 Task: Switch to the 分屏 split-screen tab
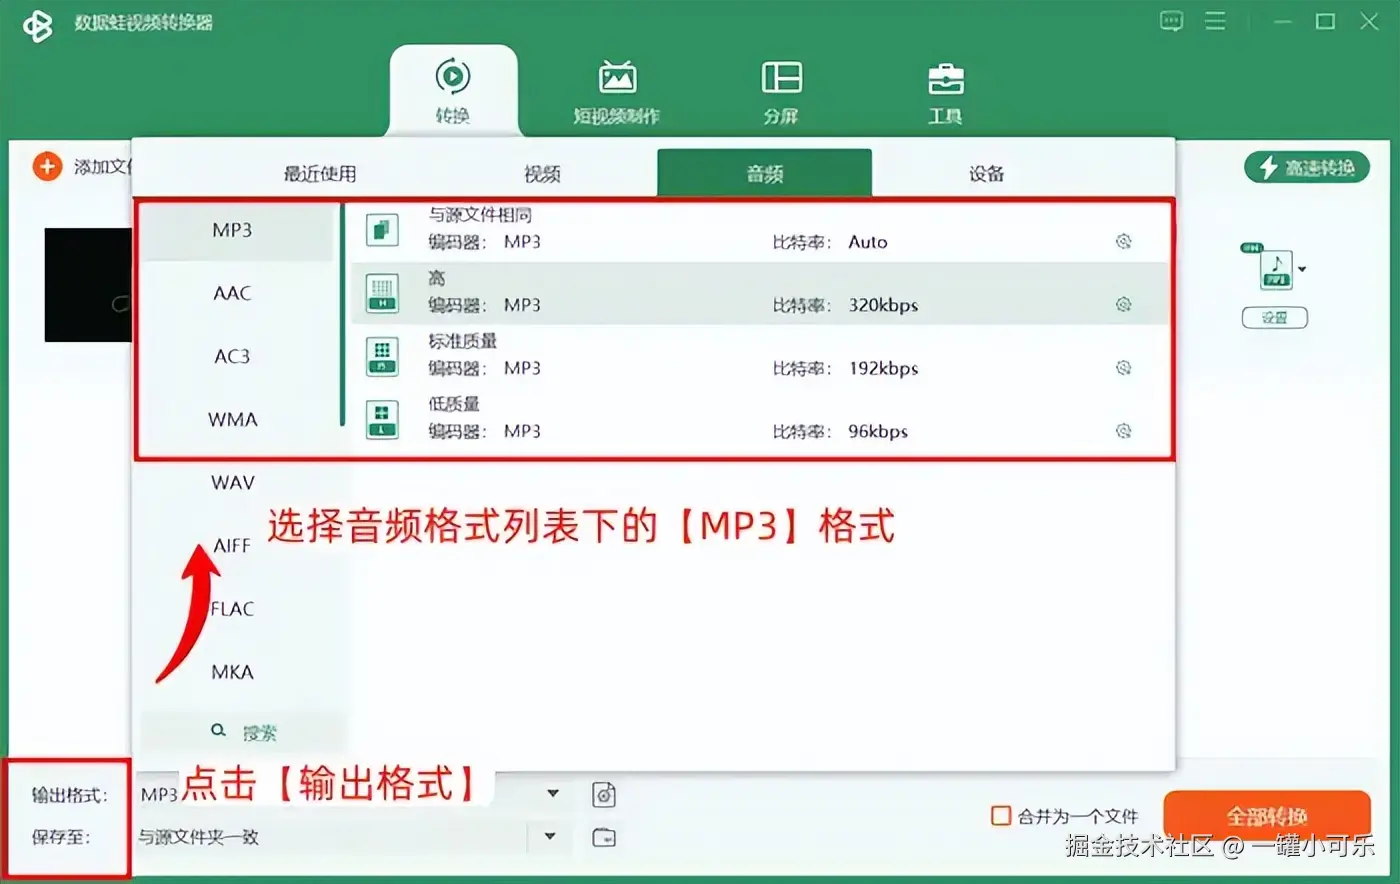pyautogui.click(x=781, y=91)
